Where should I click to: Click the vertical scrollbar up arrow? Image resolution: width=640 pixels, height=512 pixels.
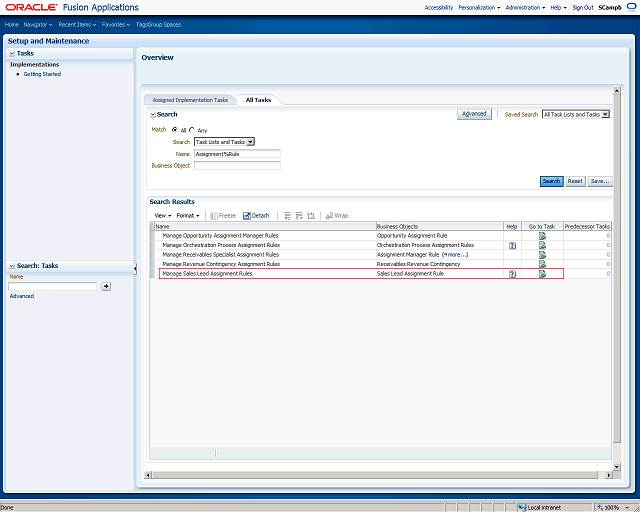[x=617, y=90]
